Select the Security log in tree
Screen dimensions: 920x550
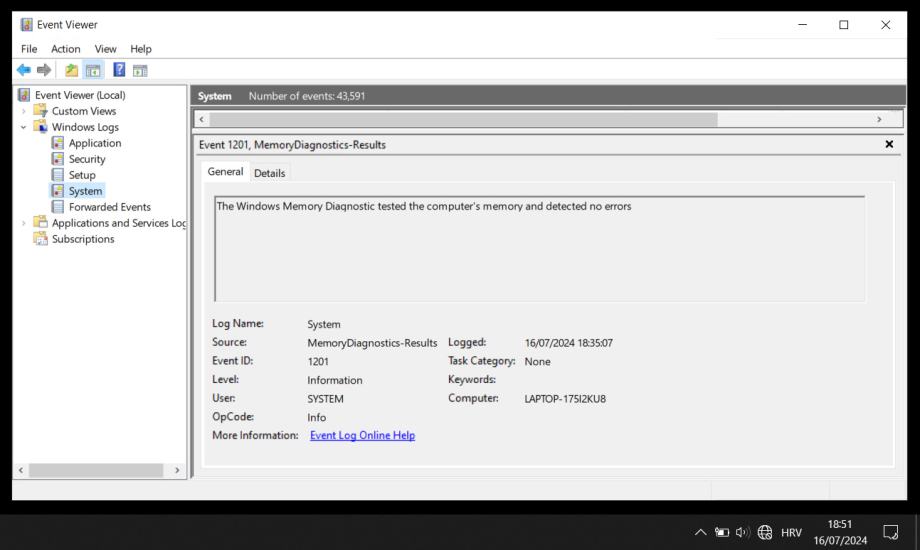tap(86, 159)
